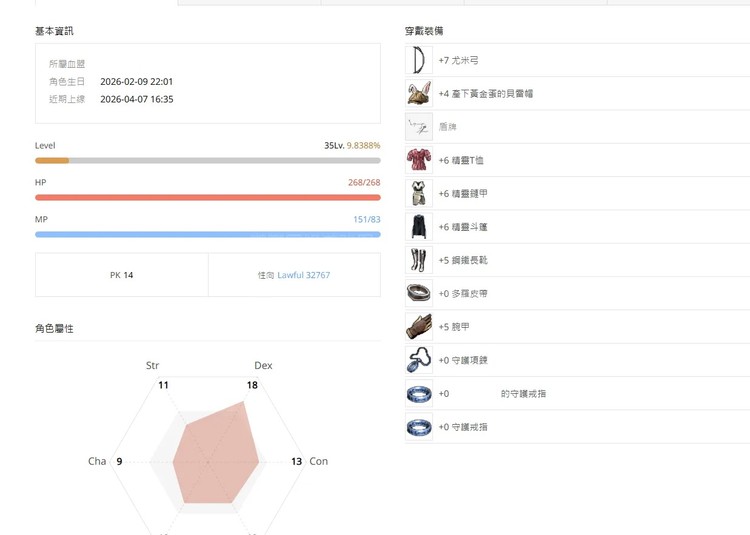Image resolution: width=750 pixels, height=535 pixels.
Task: Click the PK 14 cell
Action: click(x=121, y=275)
